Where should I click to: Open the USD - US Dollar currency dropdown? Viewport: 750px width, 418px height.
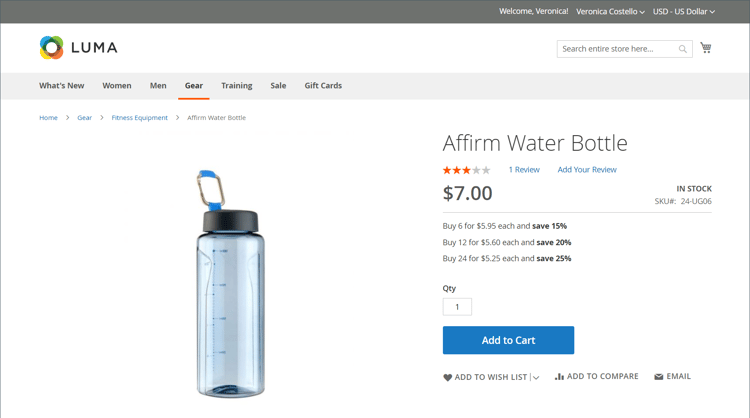click(684, 11)
